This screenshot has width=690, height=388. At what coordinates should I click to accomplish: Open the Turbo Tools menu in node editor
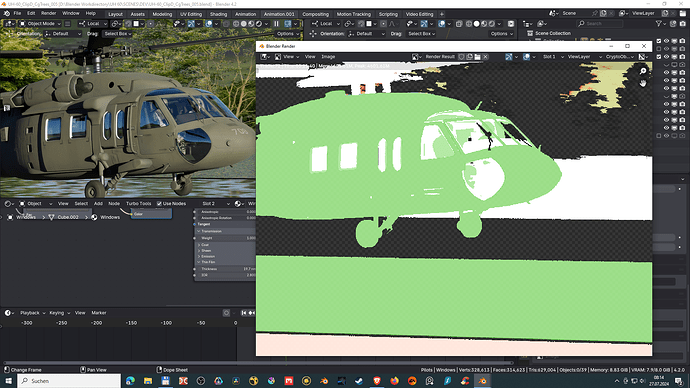pyautogui.click(x=139, y=204)
